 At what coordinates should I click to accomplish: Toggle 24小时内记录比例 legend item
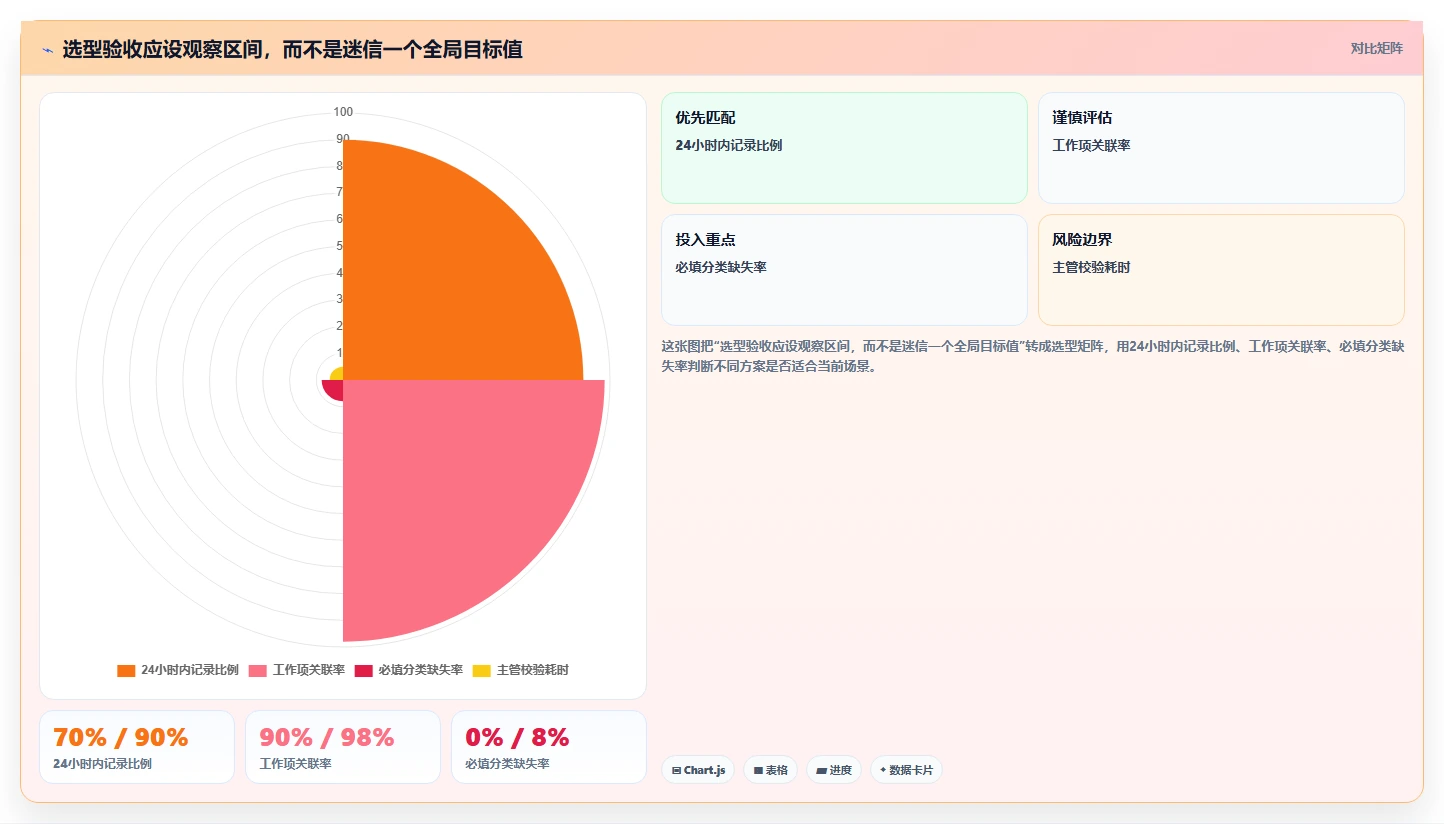178,670
